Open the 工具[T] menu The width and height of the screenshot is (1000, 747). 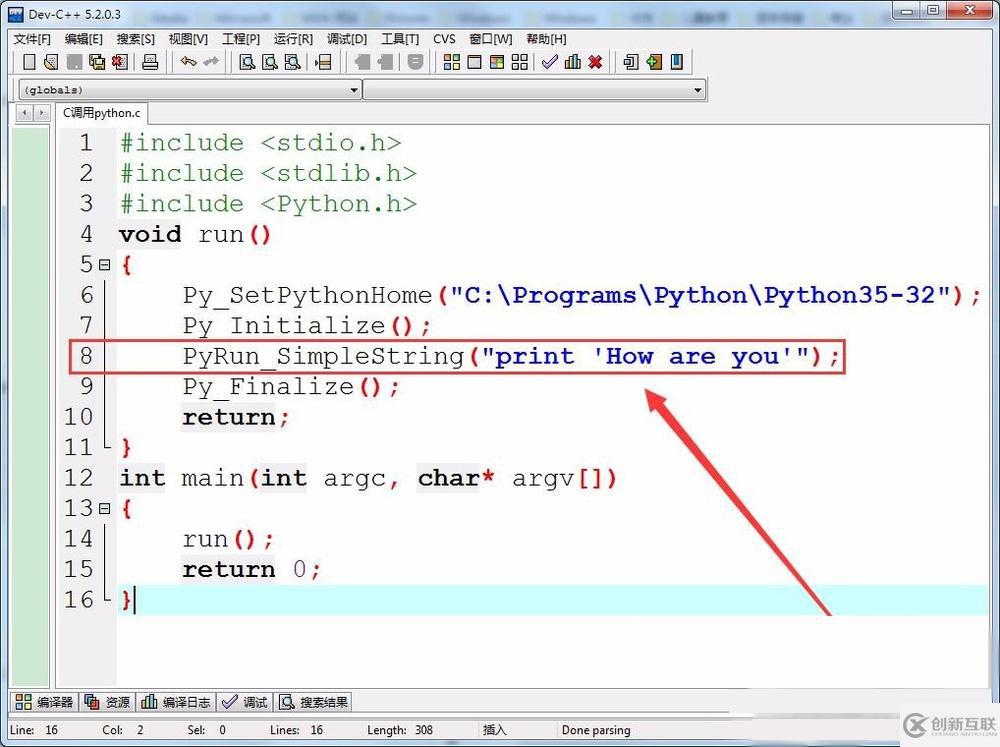pyautogui.click(x=399, y=39)
